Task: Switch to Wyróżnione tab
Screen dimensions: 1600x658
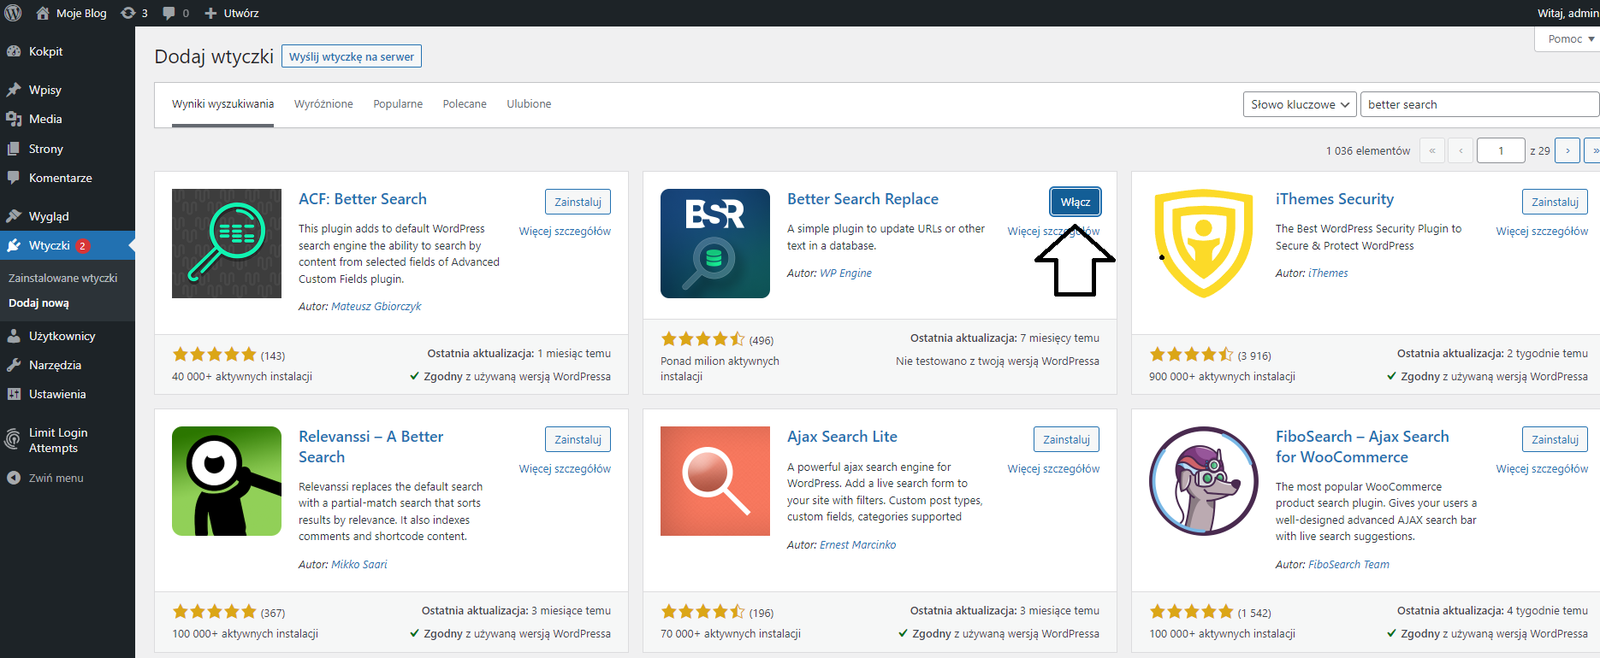Action: tap(323, 104)
